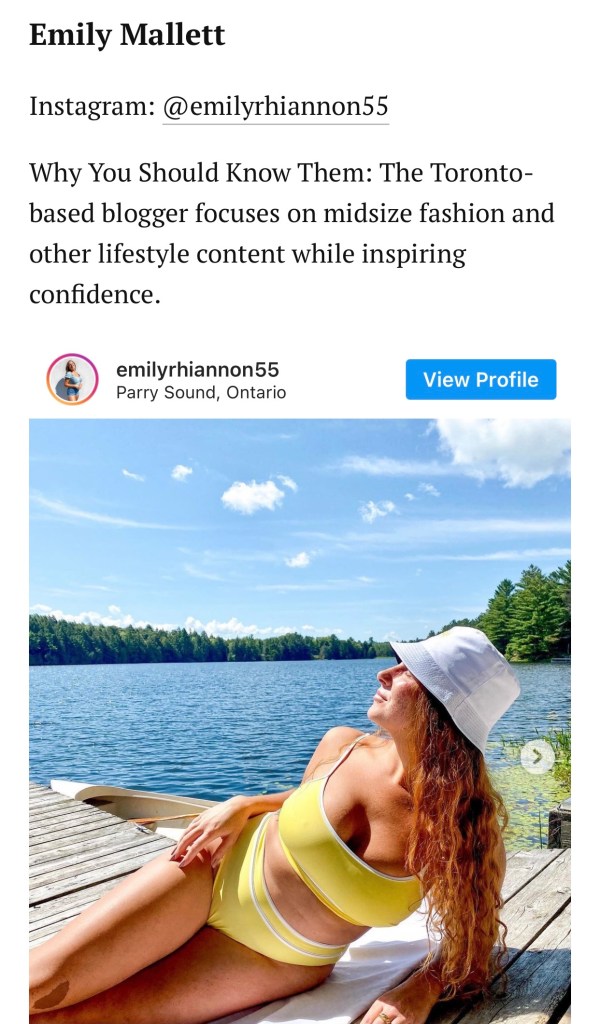Click the Emily Mallett heading
The image size is (600, 1024).
coord(127,35)
